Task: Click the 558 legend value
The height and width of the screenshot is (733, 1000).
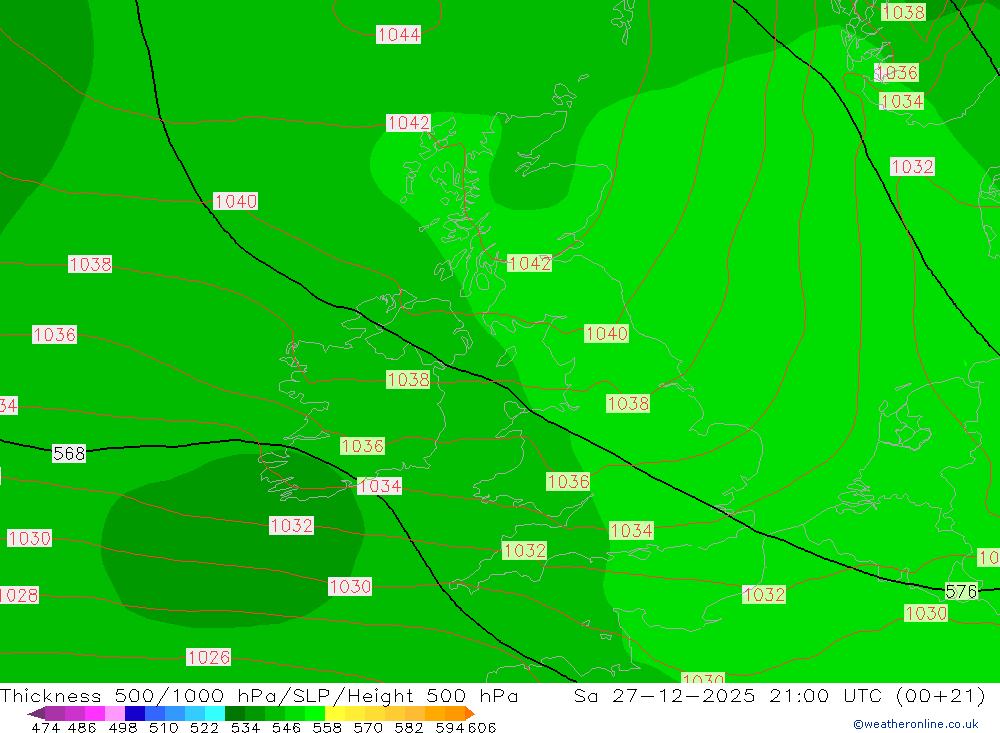Action: coord(327,727)
